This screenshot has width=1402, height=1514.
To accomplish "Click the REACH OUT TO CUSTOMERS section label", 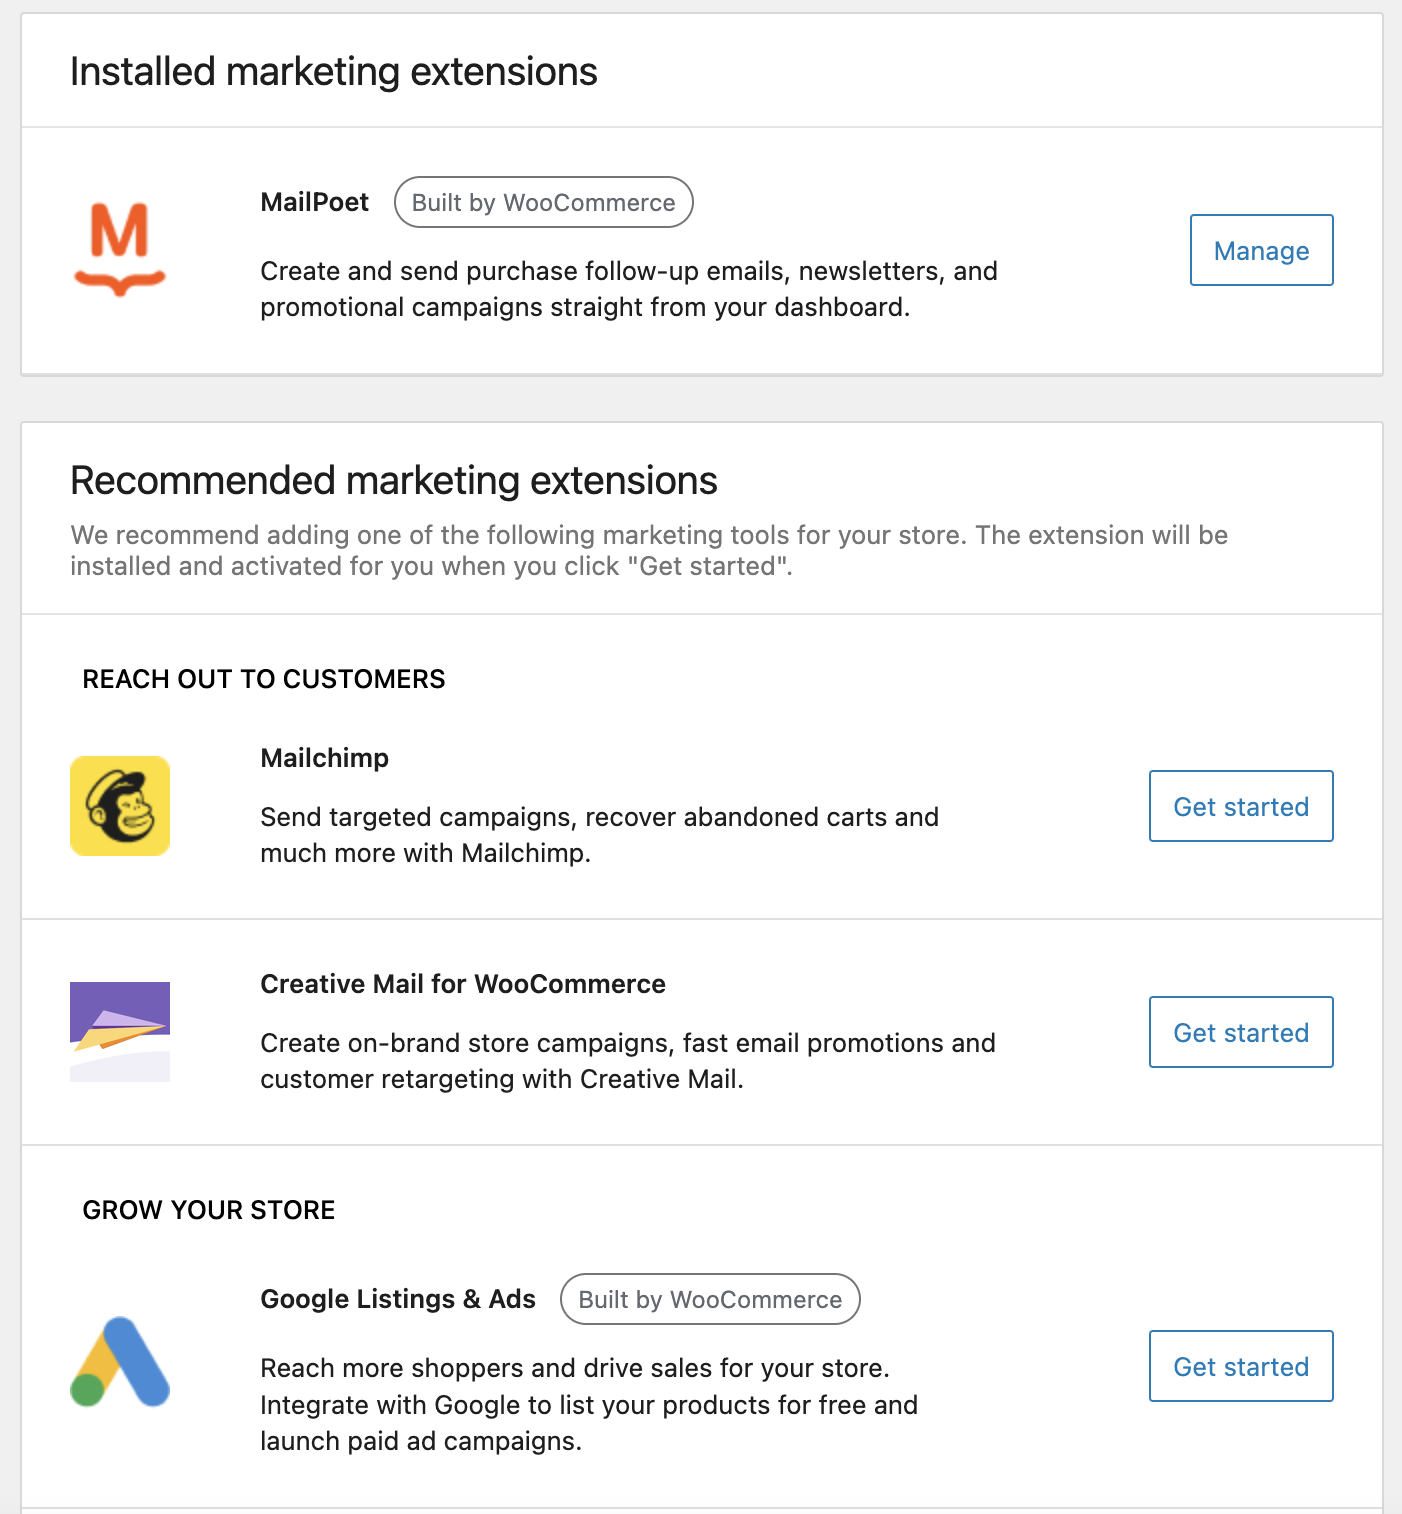I will click(x=263, y=679).
